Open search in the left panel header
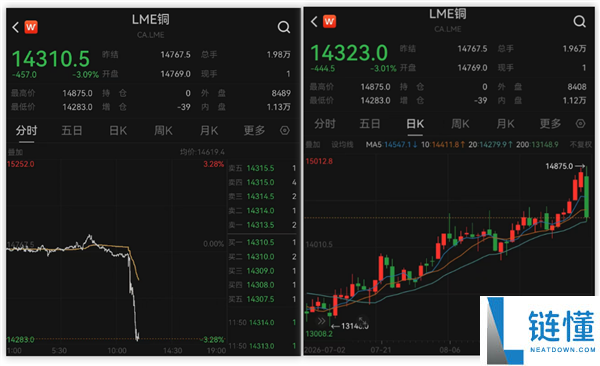The image size is (600, 366). click(284, 27)
